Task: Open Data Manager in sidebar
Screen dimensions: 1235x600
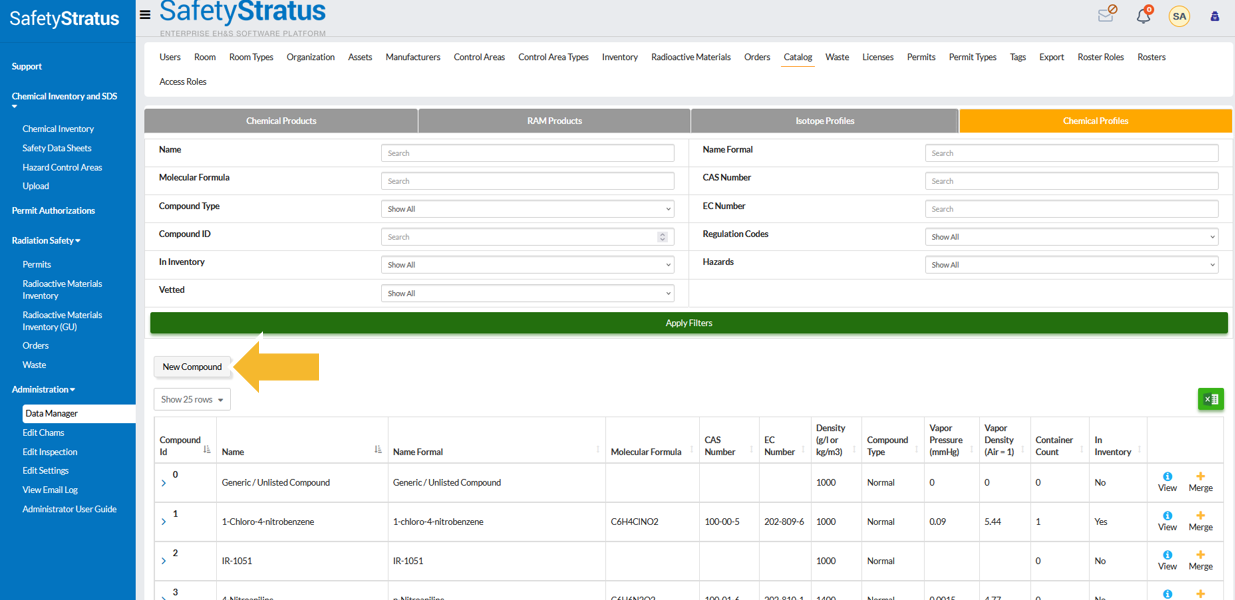Action: coord(79,413)
